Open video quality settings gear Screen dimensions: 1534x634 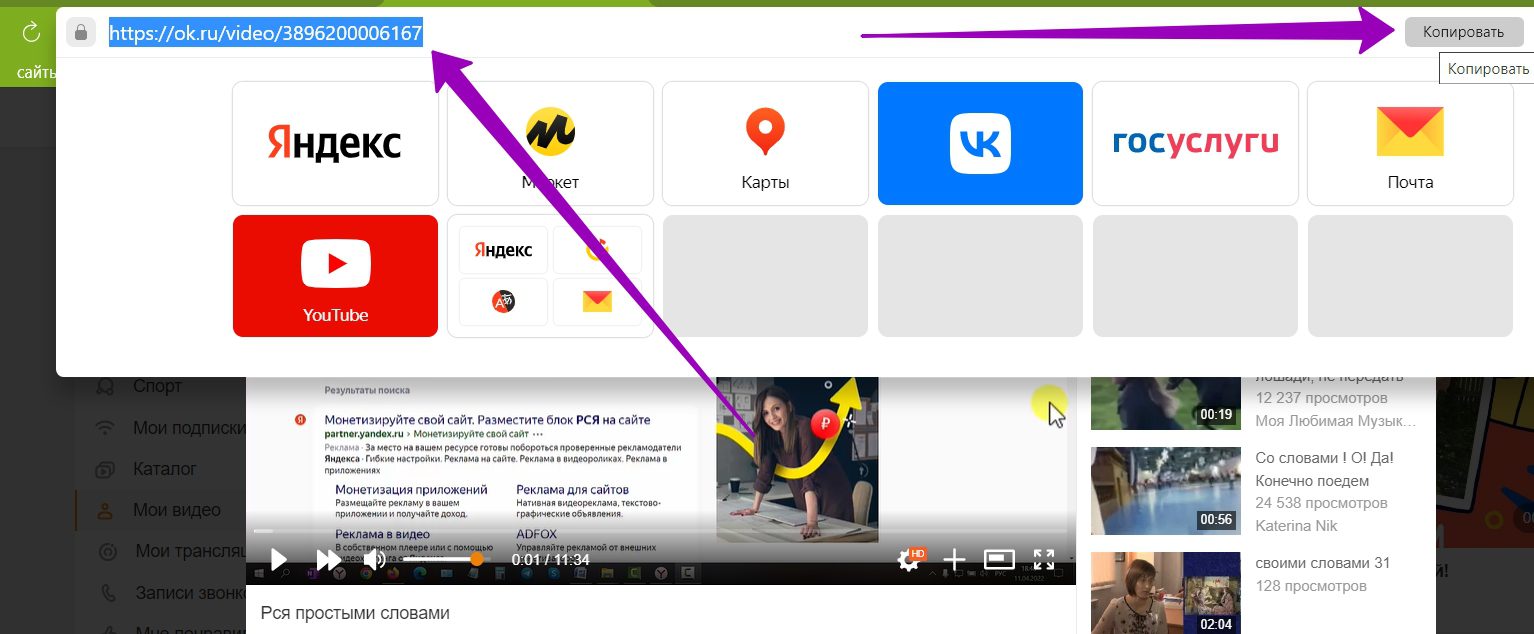(x=909, y=560)
